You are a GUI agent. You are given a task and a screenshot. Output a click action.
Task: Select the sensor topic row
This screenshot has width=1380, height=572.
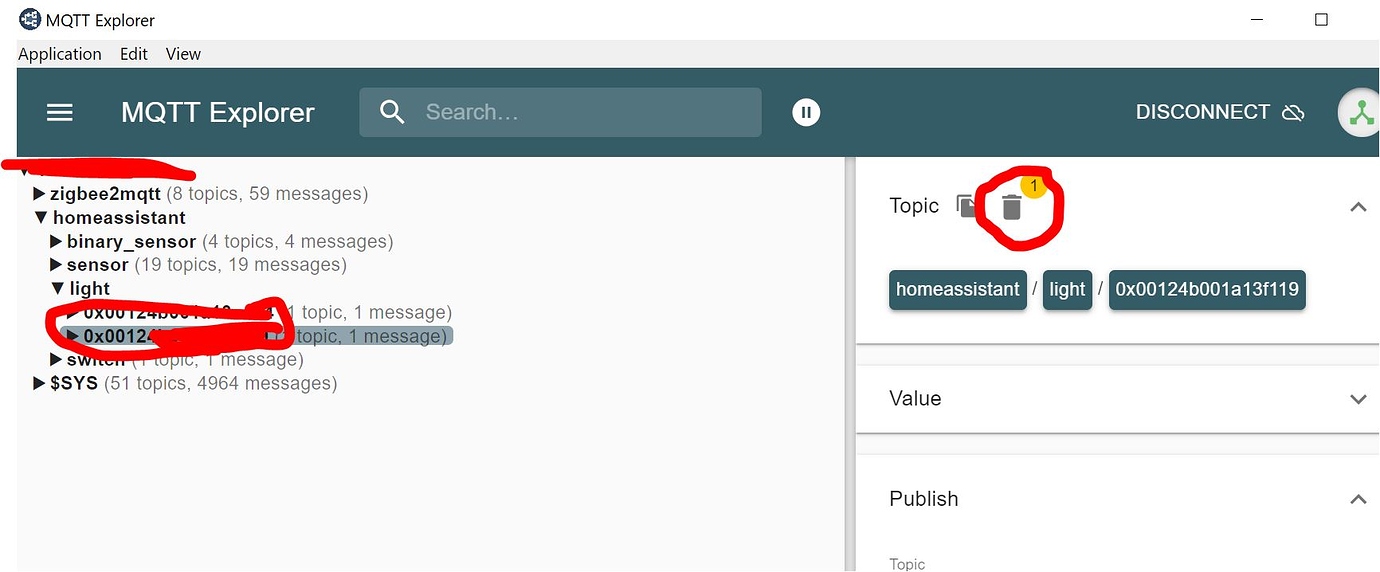pyautogui.click(x=97, y=266)
